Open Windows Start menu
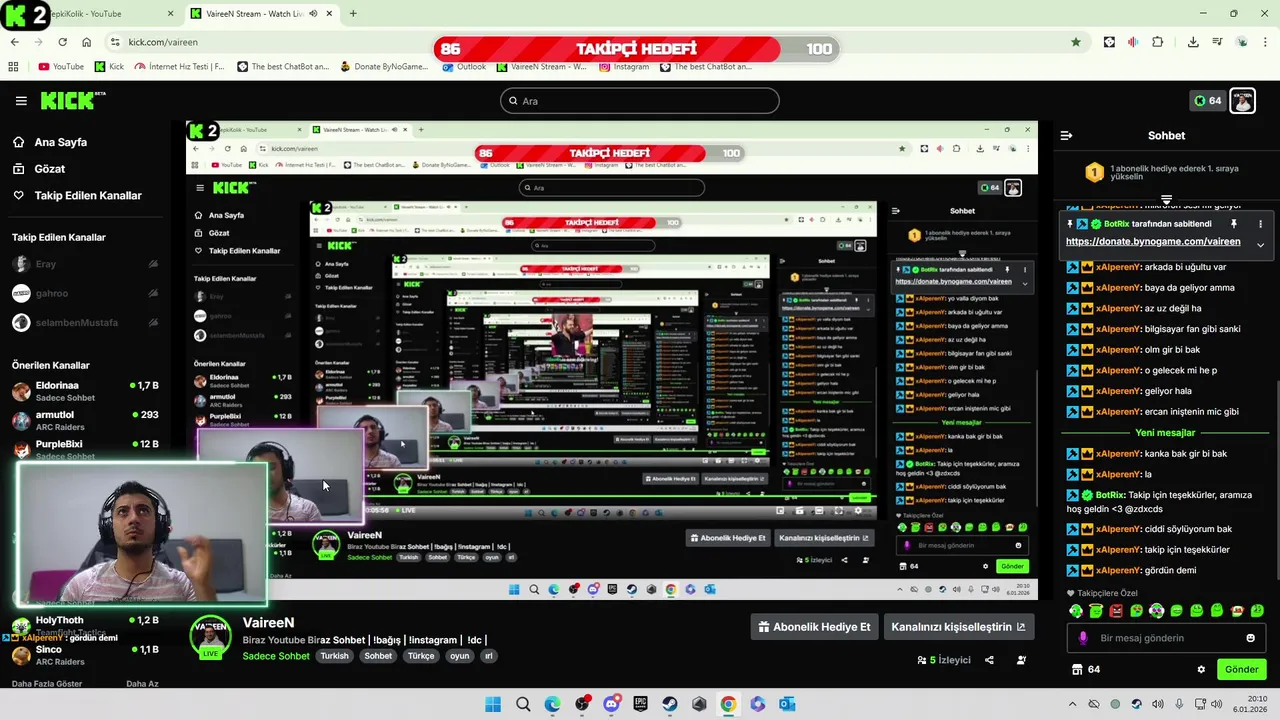 coord(493,704)
